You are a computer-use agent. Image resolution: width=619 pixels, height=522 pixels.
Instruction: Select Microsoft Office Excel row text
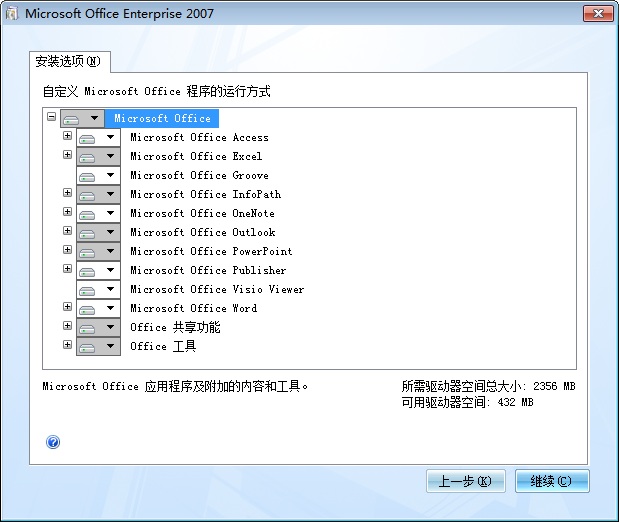tap(196, 156)
